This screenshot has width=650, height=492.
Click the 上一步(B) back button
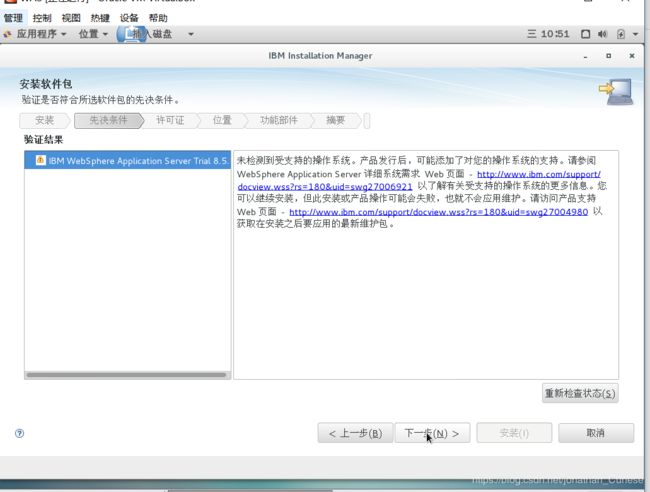point(355,433)
